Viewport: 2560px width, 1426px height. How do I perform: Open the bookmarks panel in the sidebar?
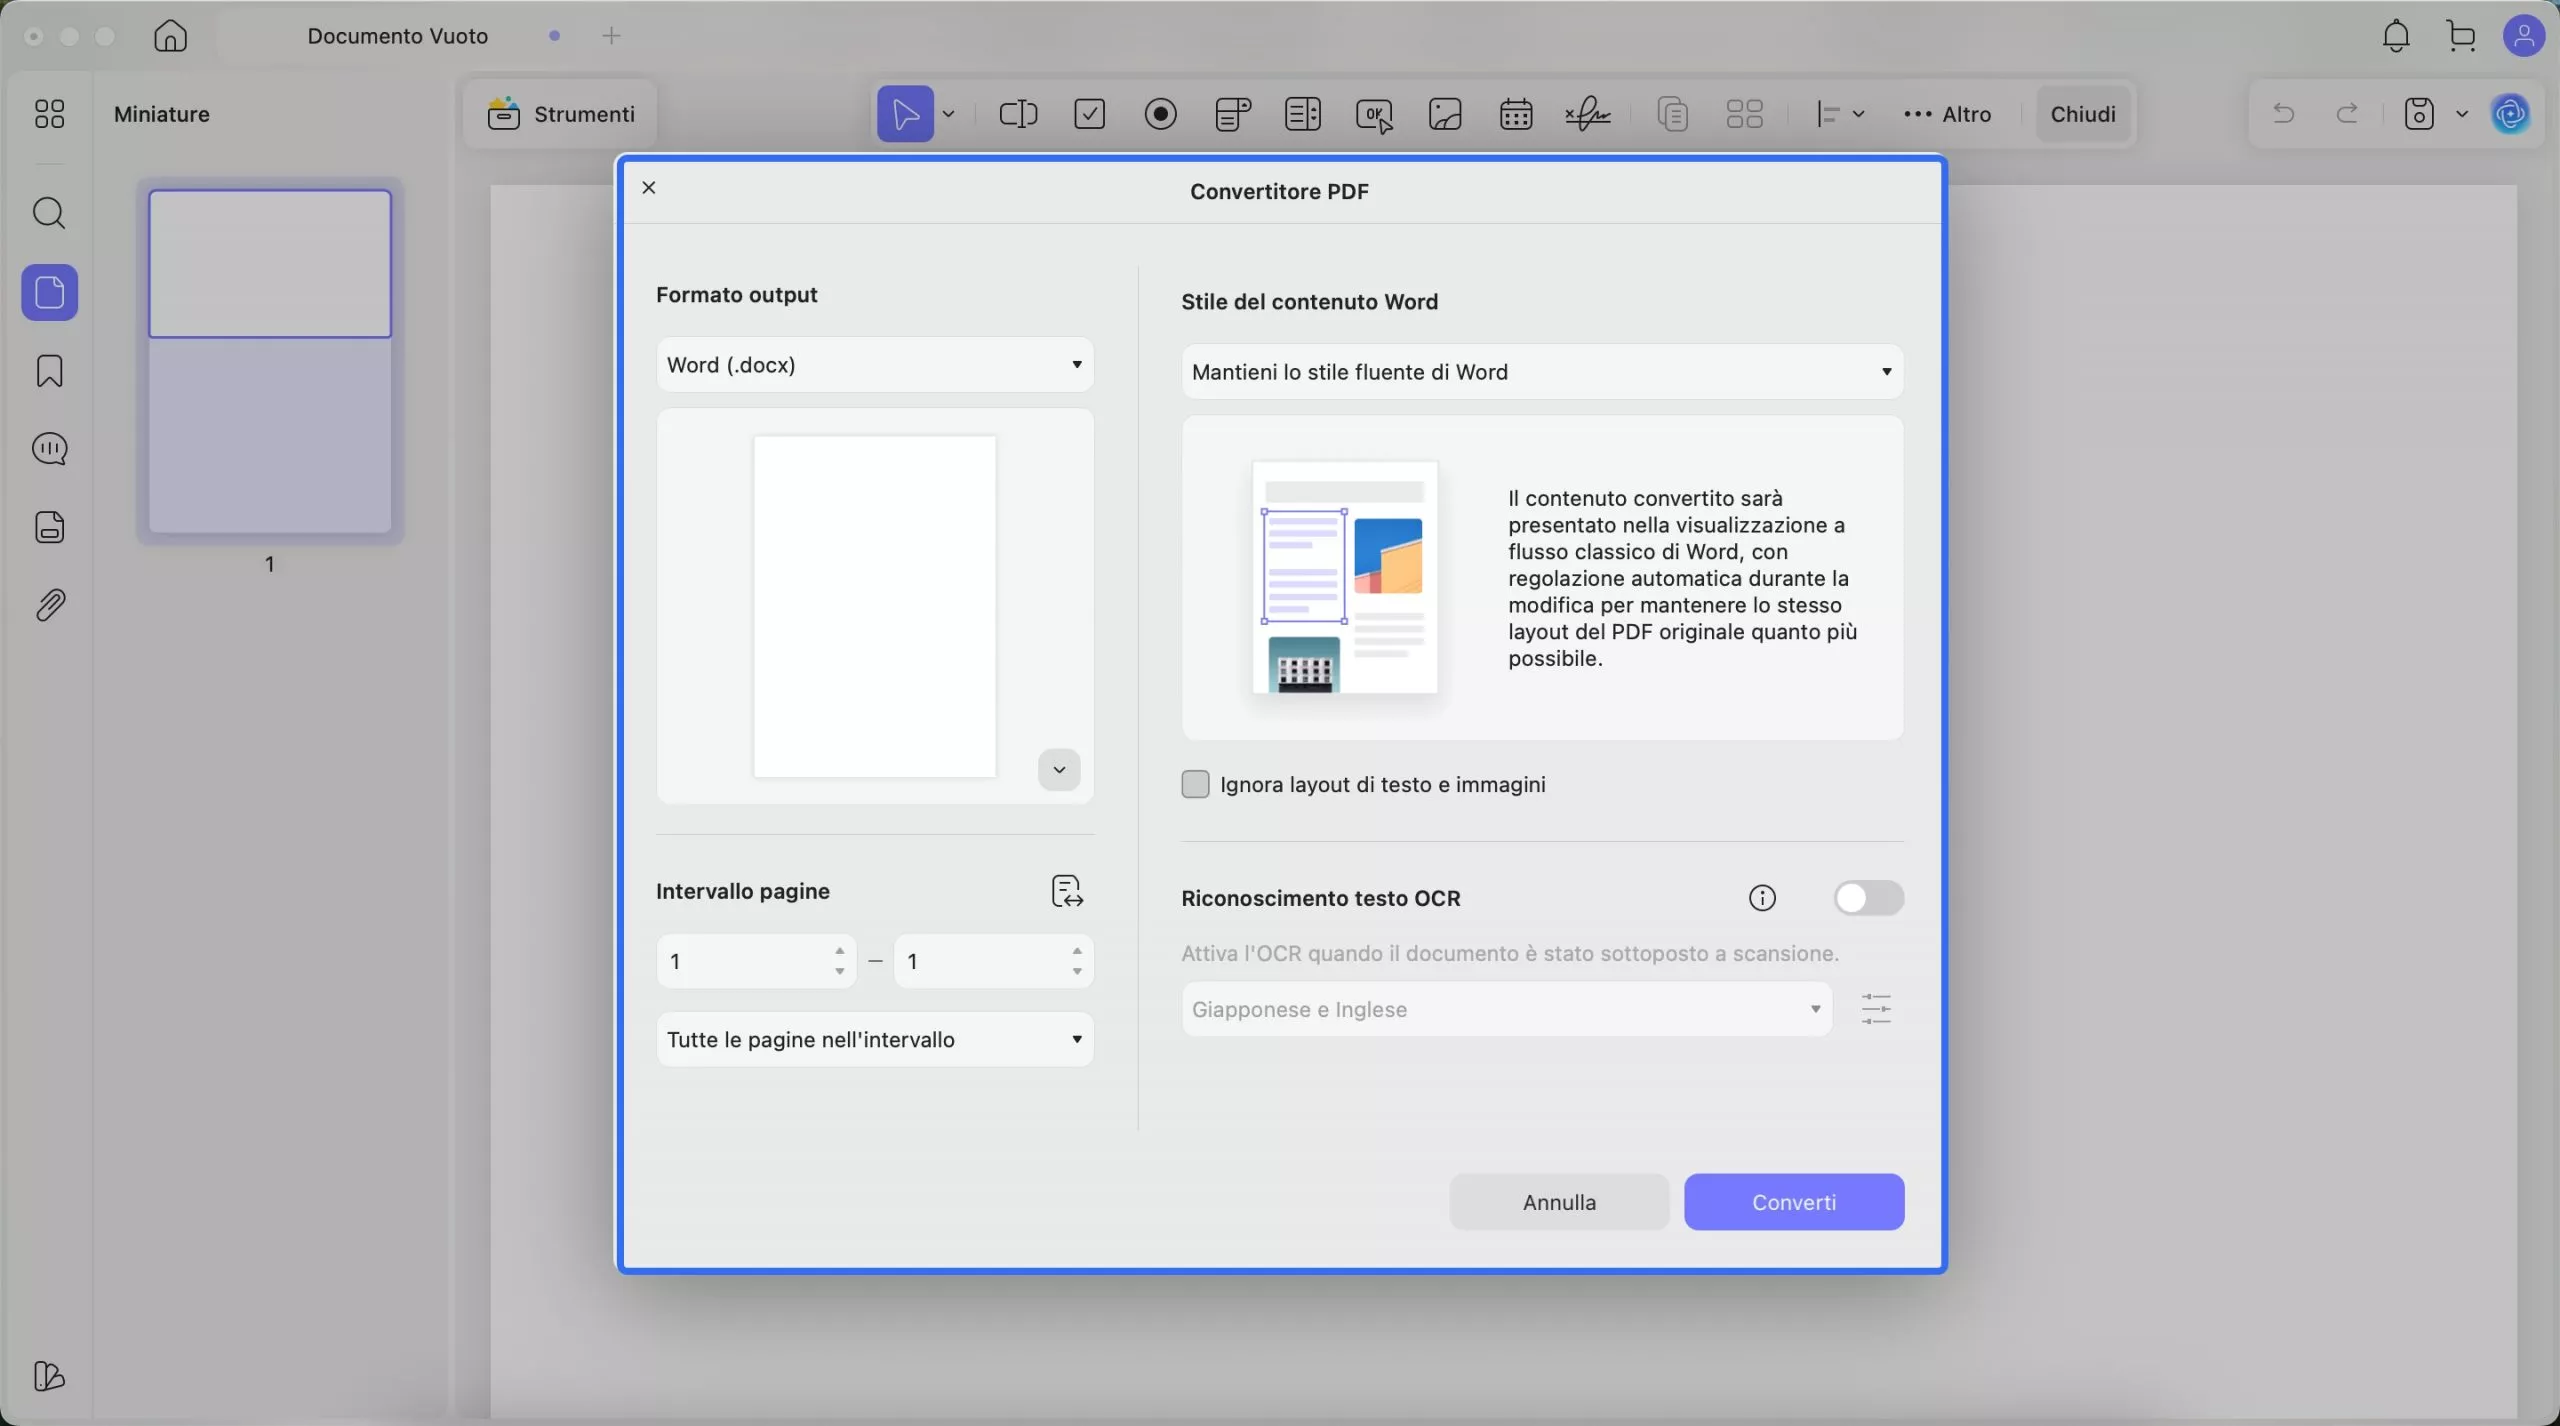point(50,370)
